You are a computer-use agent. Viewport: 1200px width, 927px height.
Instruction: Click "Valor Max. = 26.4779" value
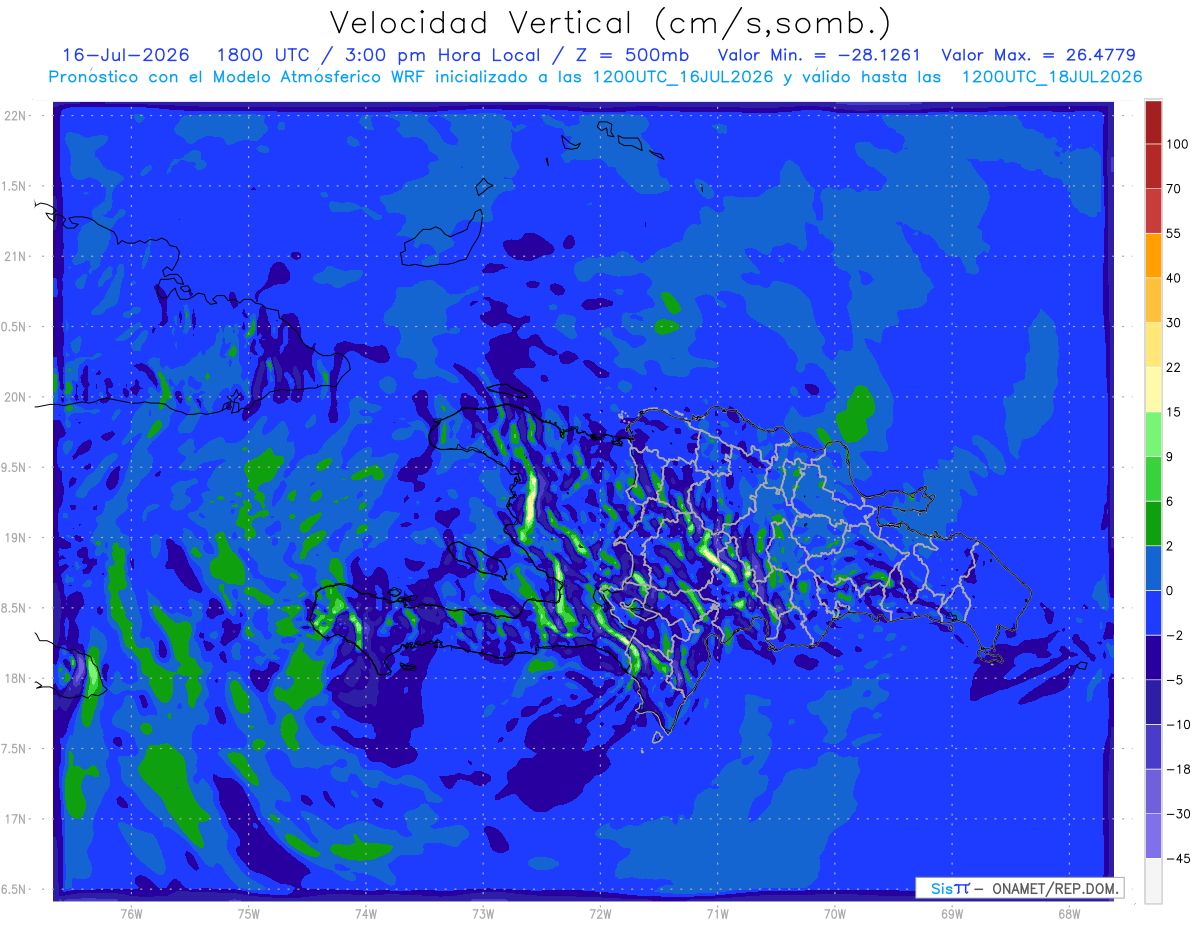click(x=1039, y=55)
